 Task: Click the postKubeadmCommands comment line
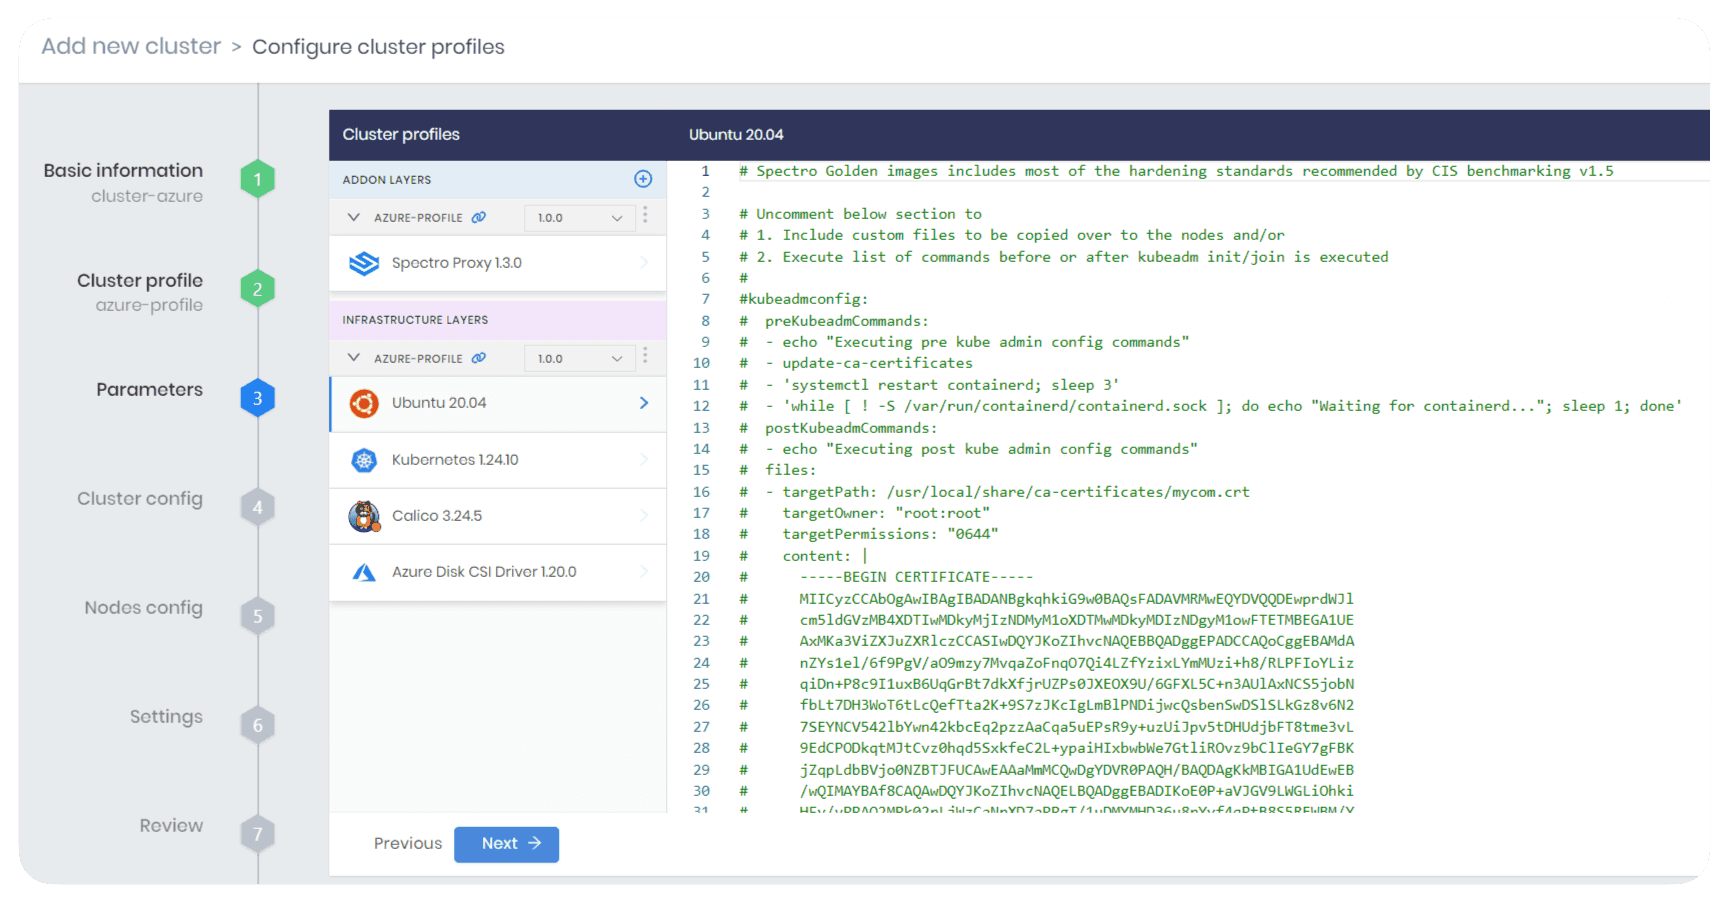pyautogui.click(x=839, y=427)
